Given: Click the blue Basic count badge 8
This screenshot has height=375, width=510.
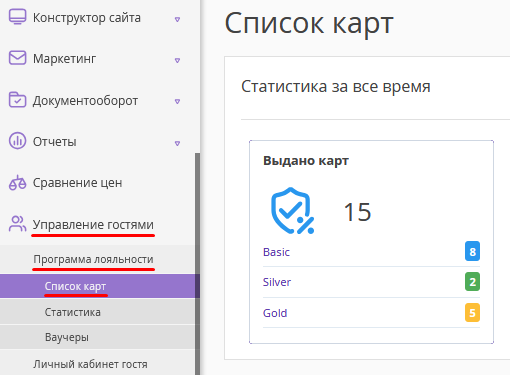Looking at the screenshot, I should pyautogui.click(x=472, y=251).
